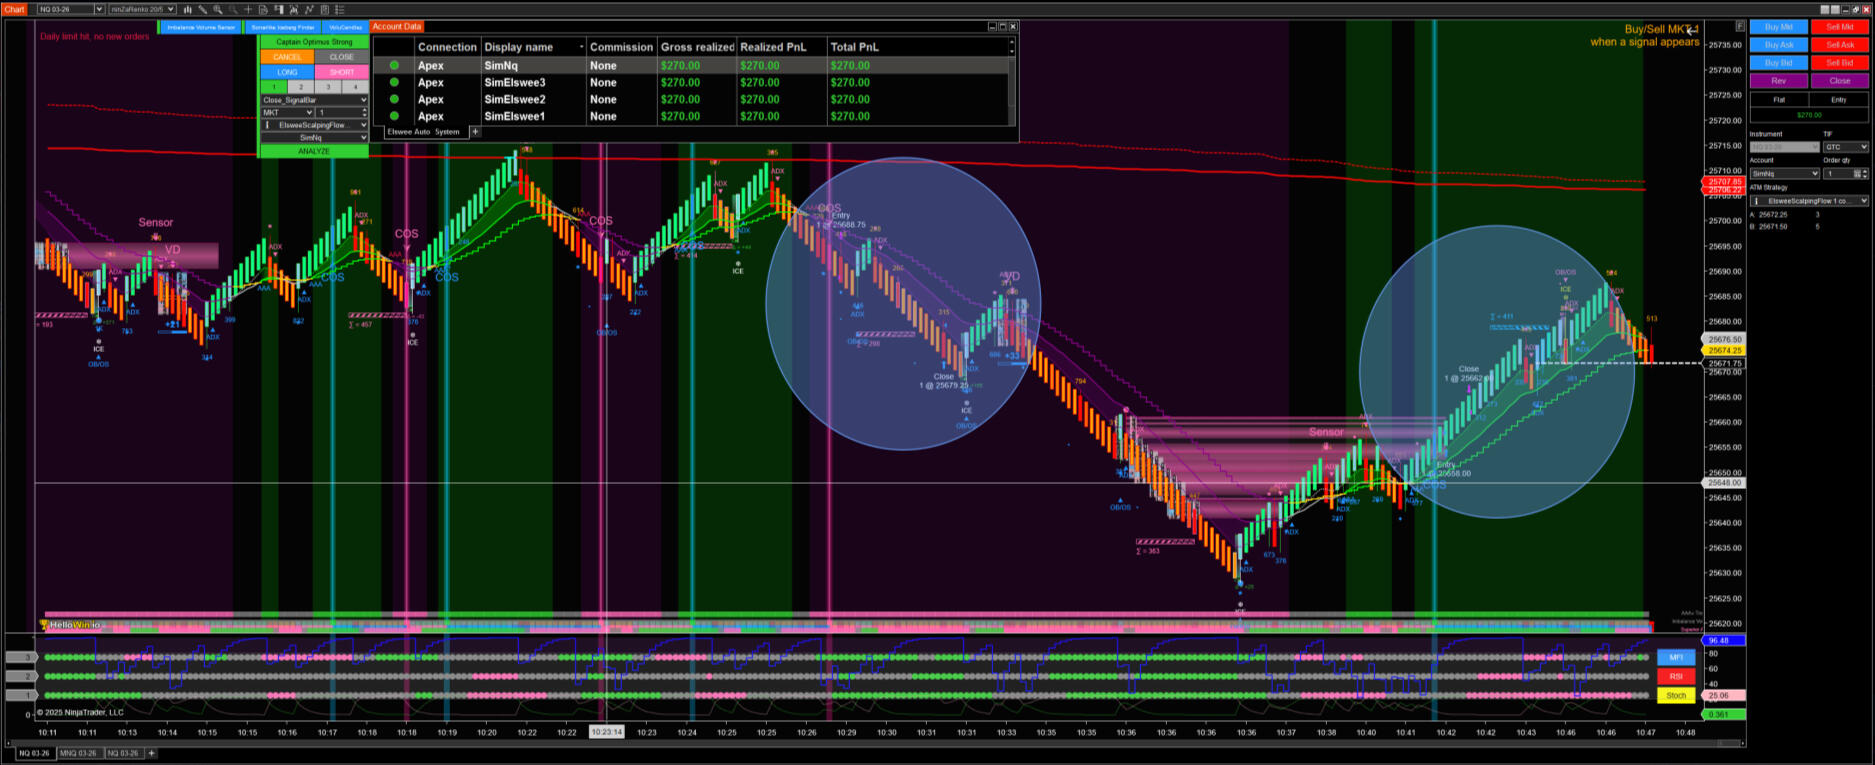Open the Close_SignalBar dropdown
The width and height of the screenshot is (1875, 765).
tap(314, 100)
